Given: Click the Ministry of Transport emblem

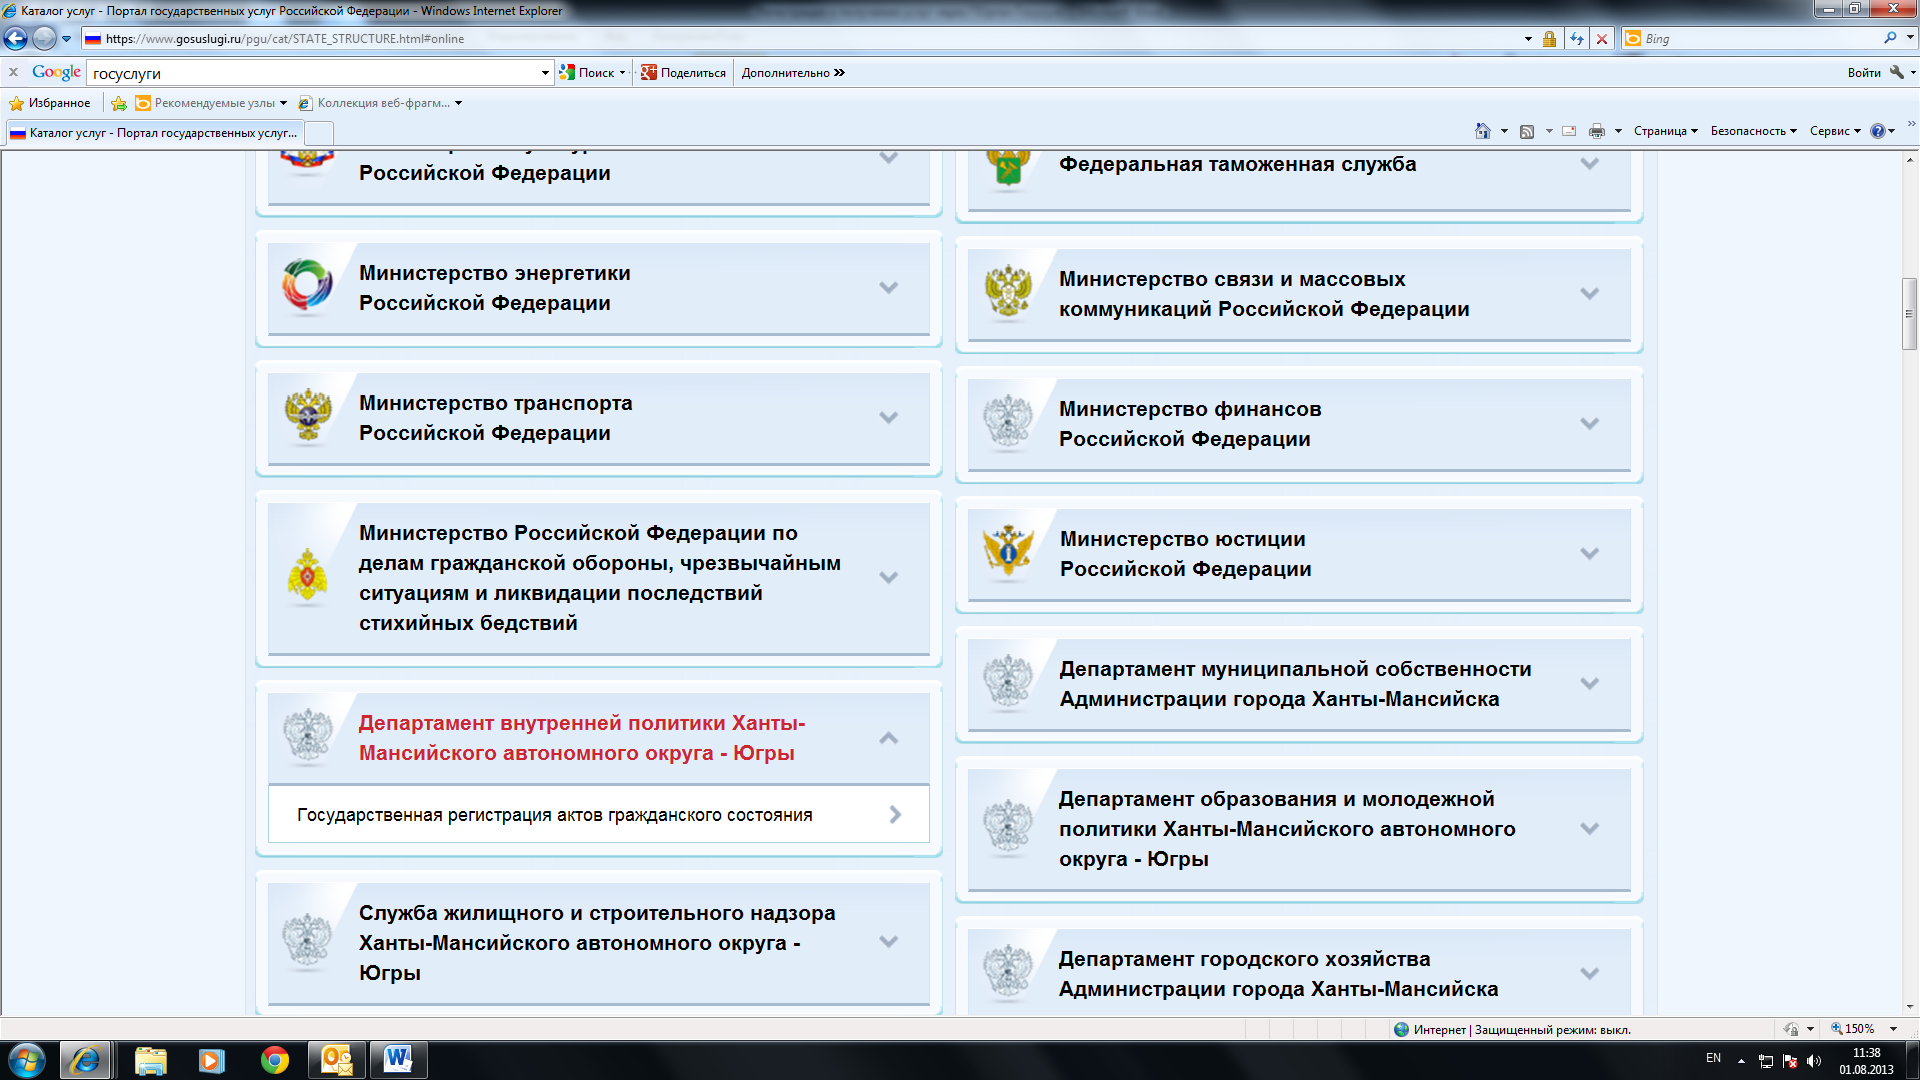Looking at the screenshot, I should pos(308,416).
